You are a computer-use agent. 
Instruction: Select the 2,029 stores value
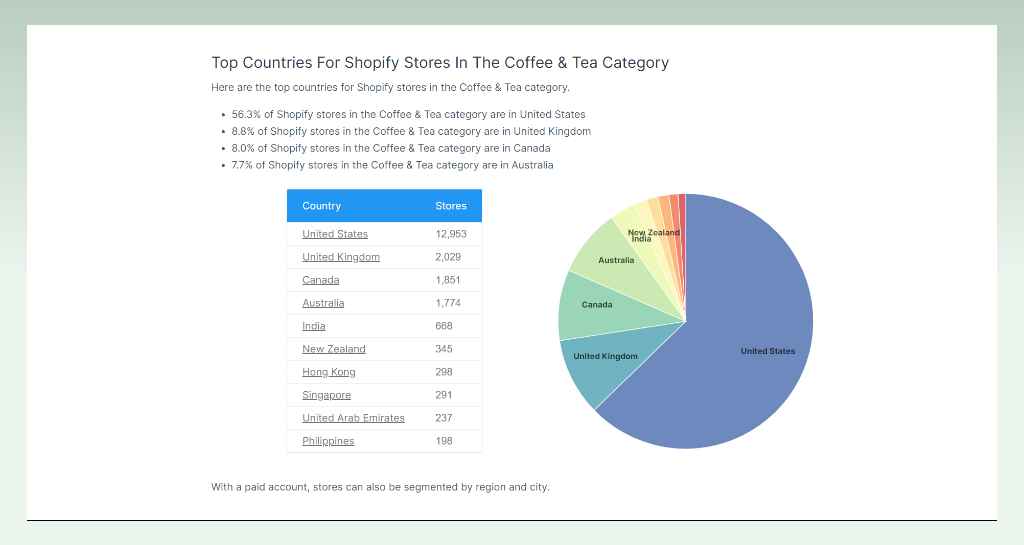coord(448,257)
